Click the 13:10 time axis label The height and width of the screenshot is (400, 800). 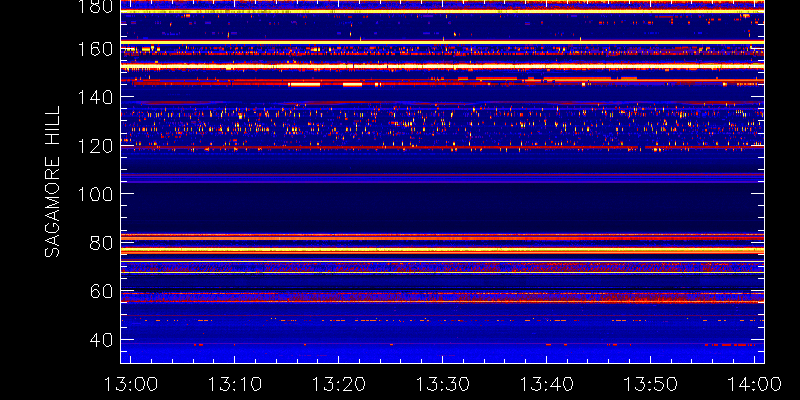[235, 384]
